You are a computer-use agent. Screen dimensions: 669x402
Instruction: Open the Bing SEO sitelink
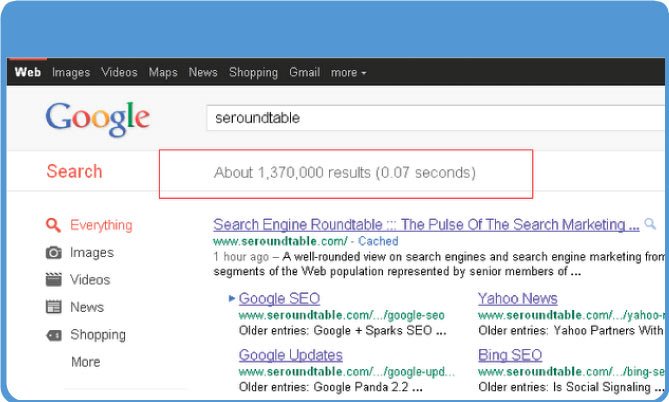[510, 355]
